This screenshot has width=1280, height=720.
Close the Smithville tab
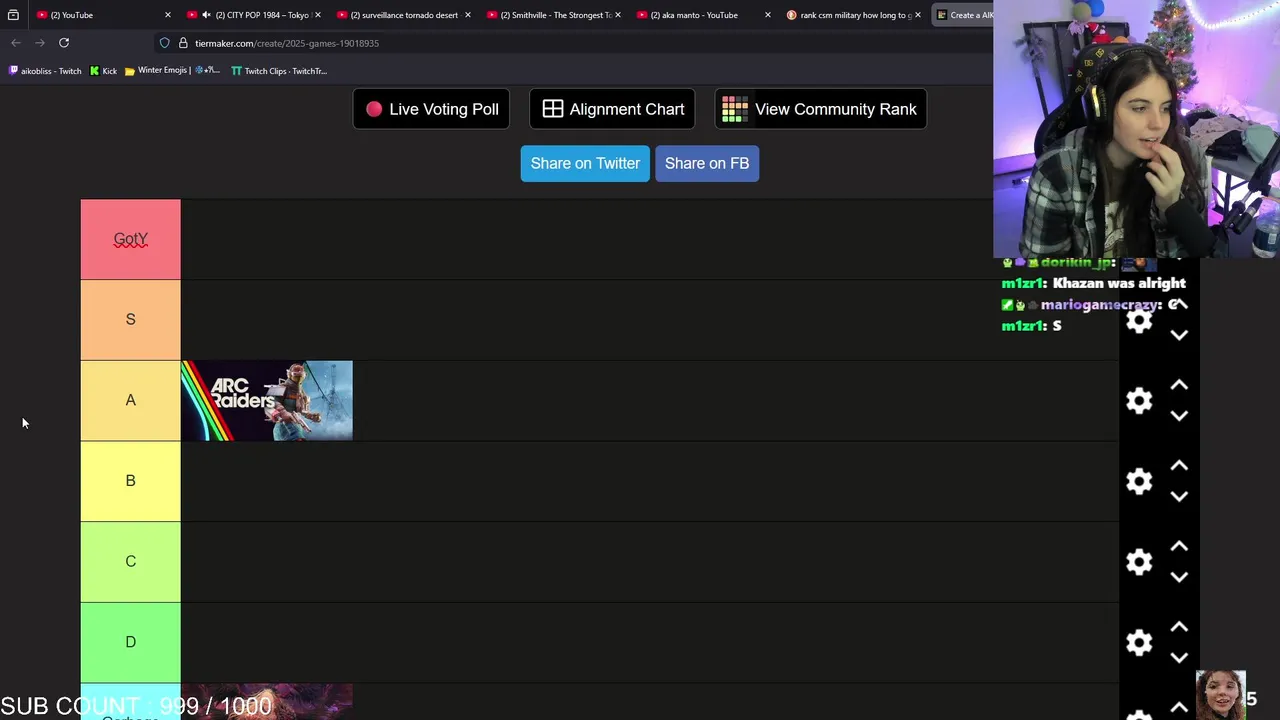point(618,15)
